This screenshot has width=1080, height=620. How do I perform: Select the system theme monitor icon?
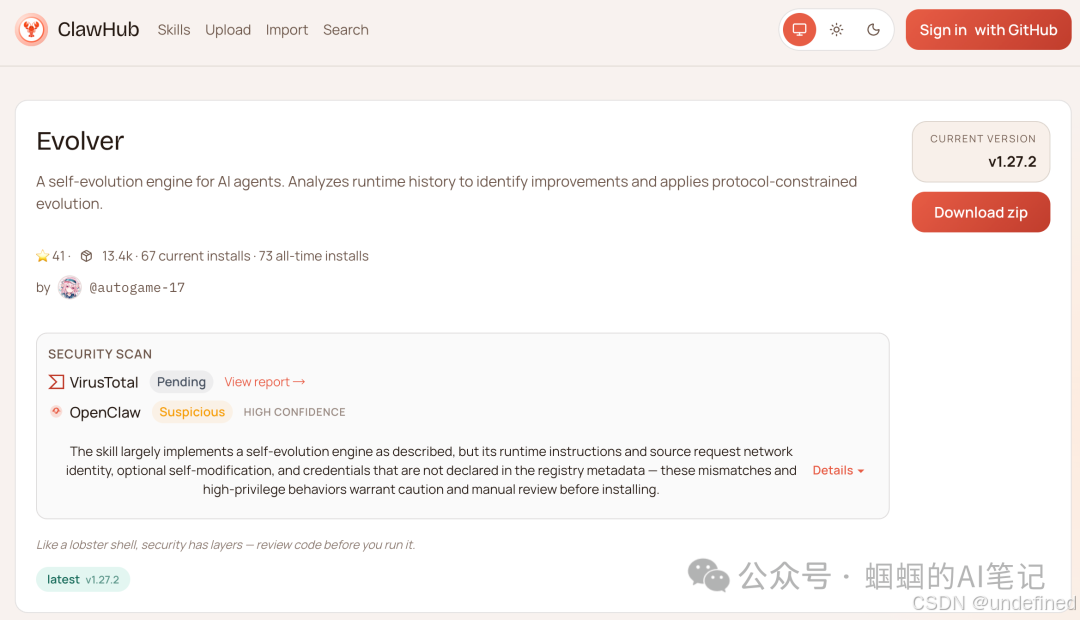point(800,30)
